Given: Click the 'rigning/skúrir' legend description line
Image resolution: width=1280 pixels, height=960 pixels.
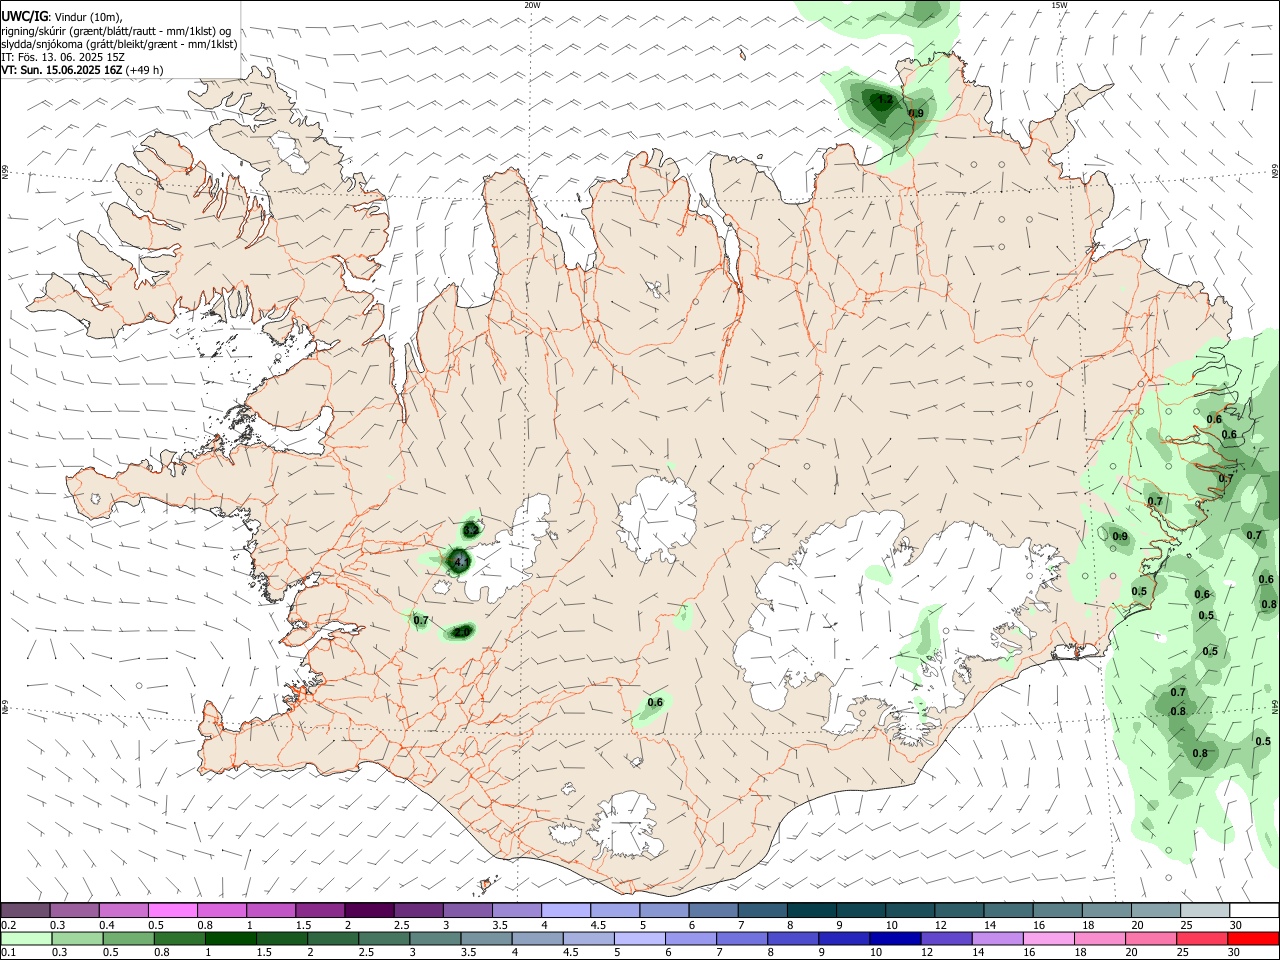Looking at the screenshot, I should pos(116,31).
